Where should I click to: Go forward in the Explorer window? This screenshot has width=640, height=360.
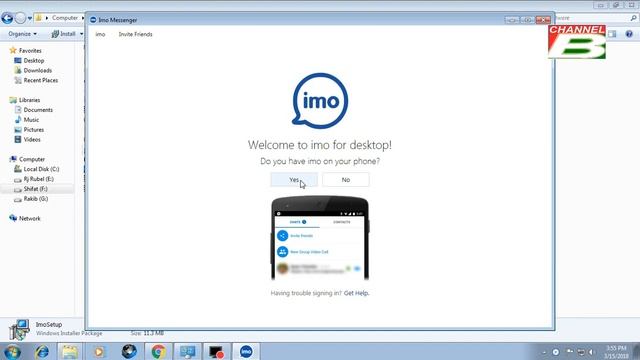(x=20, y=18)
